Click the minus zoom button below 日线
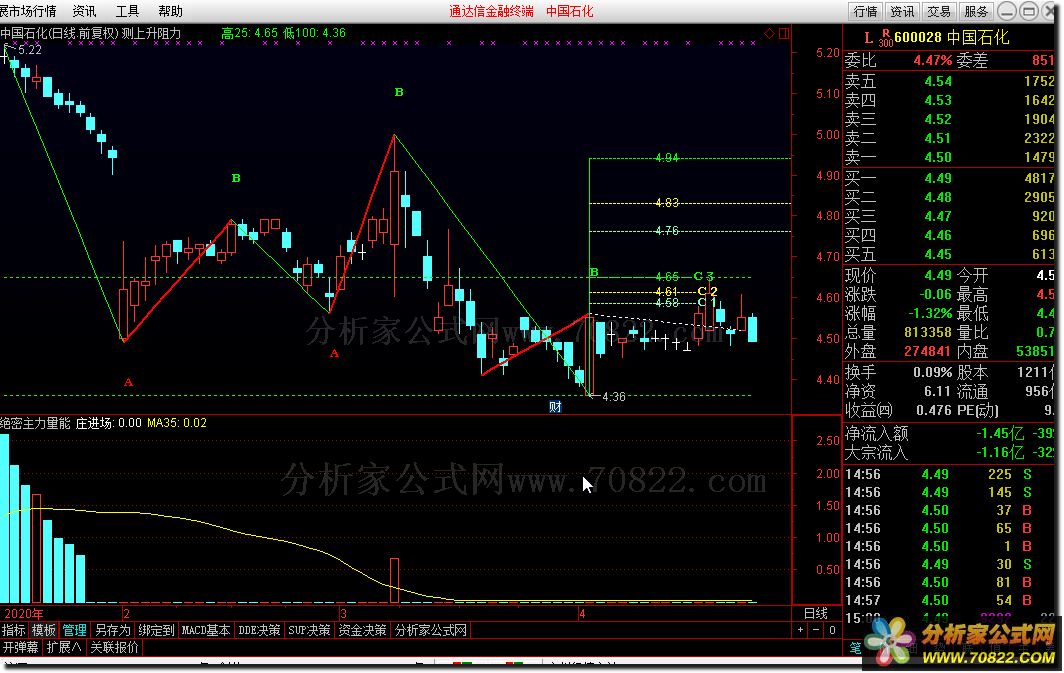This screenshot has height=673, width=1064. pyautogui.click(x=816, y=630)
